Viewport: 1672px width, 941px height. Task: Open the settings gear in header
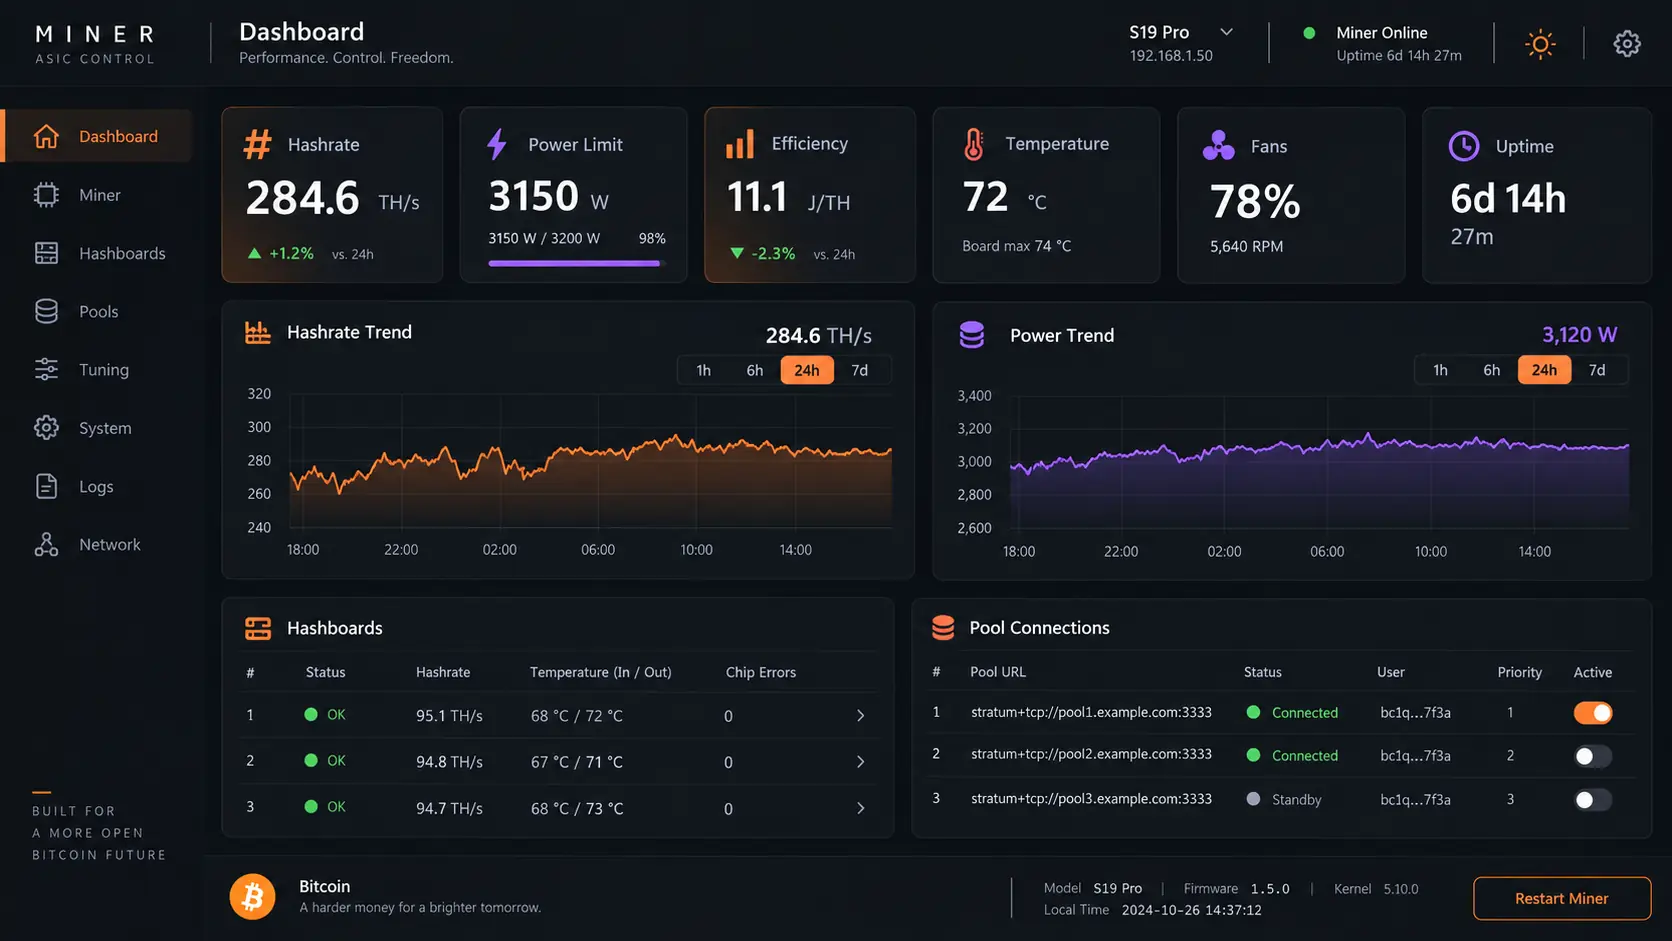pos(1627,44)
